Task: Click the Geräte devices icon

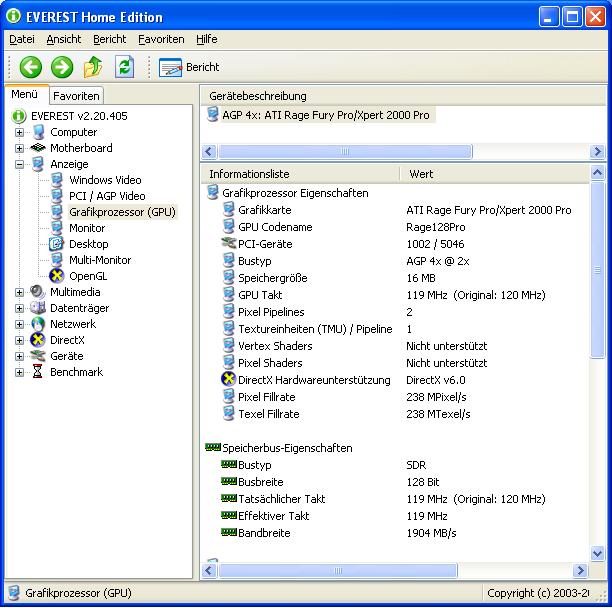Action: coord(38,356)
